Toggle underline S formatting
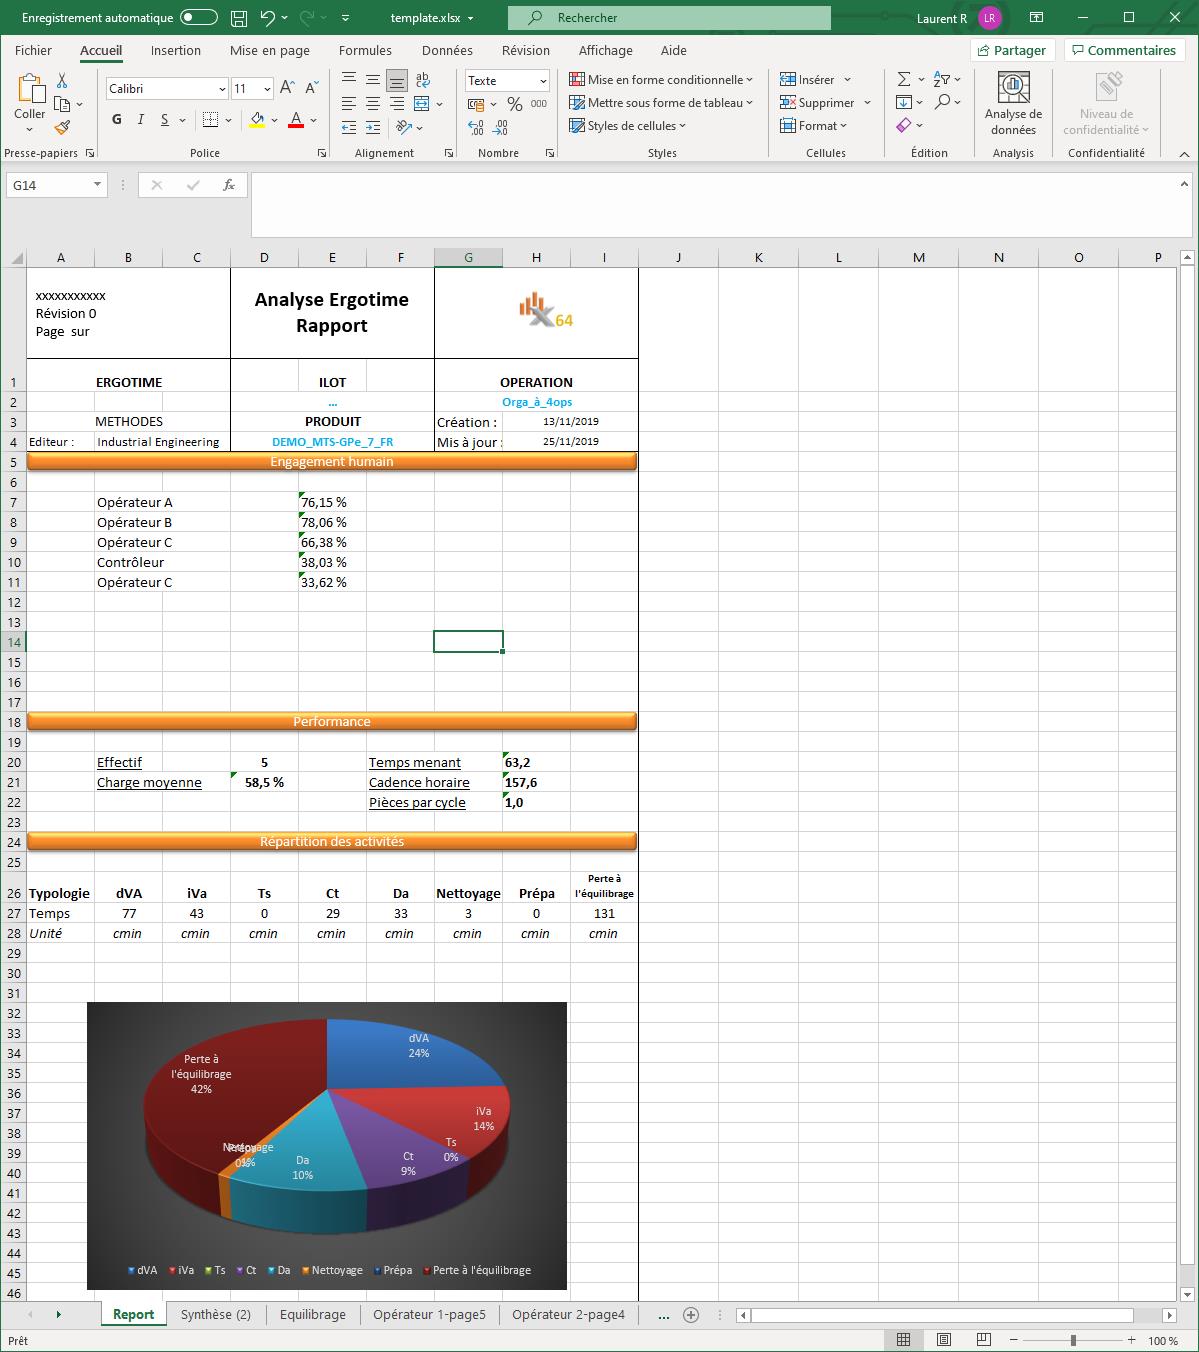 point(164,120)
